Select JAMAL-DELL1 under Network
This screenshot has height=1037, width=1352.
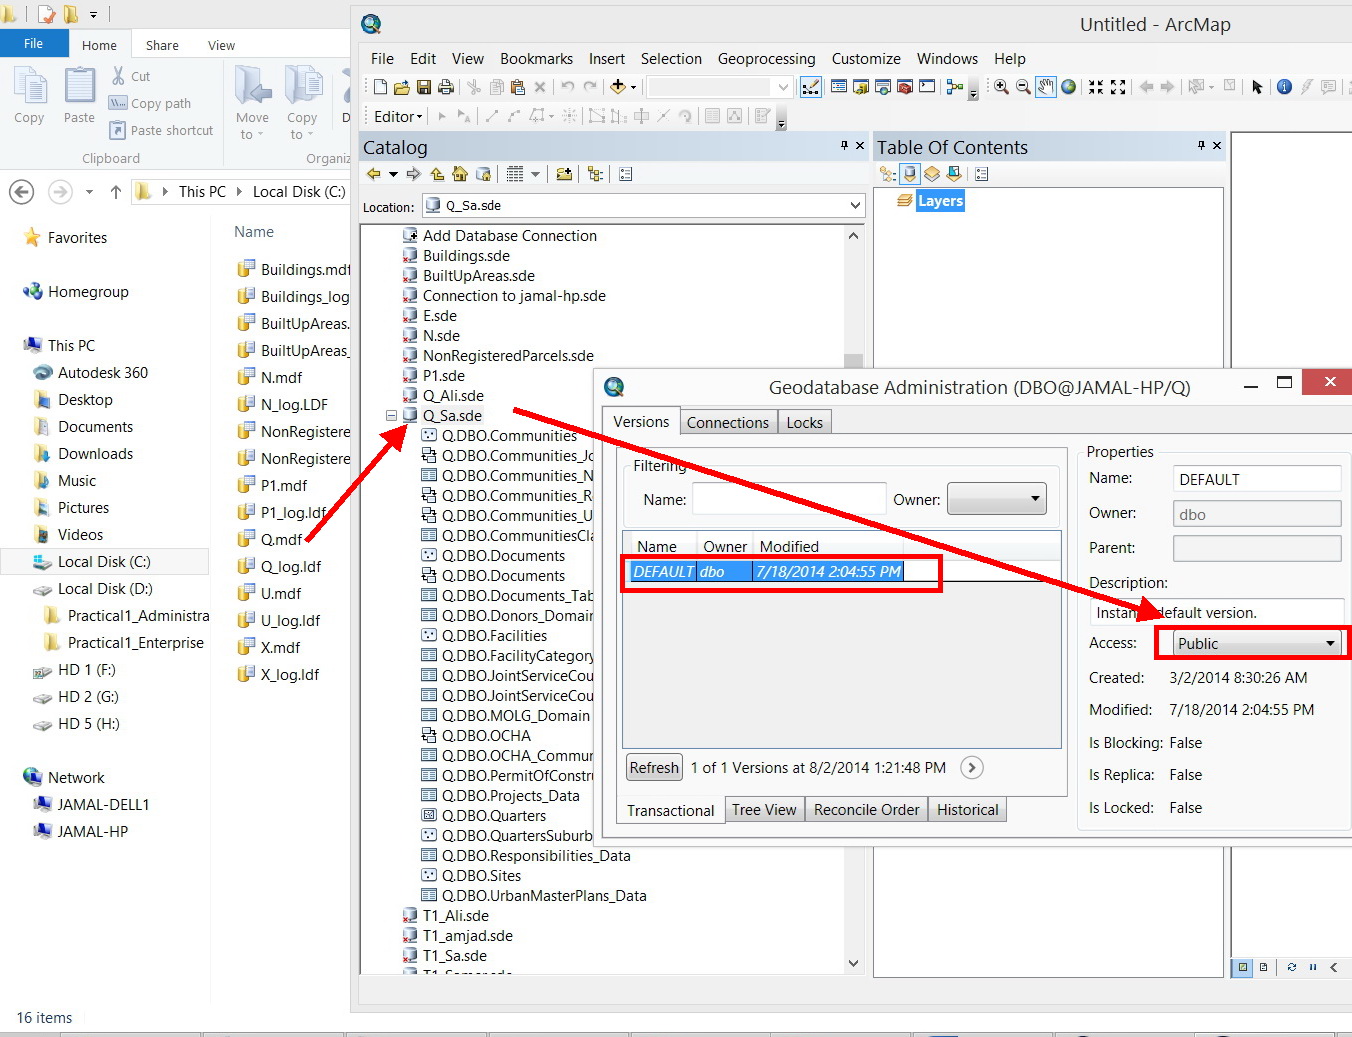[x=92, y=804]
